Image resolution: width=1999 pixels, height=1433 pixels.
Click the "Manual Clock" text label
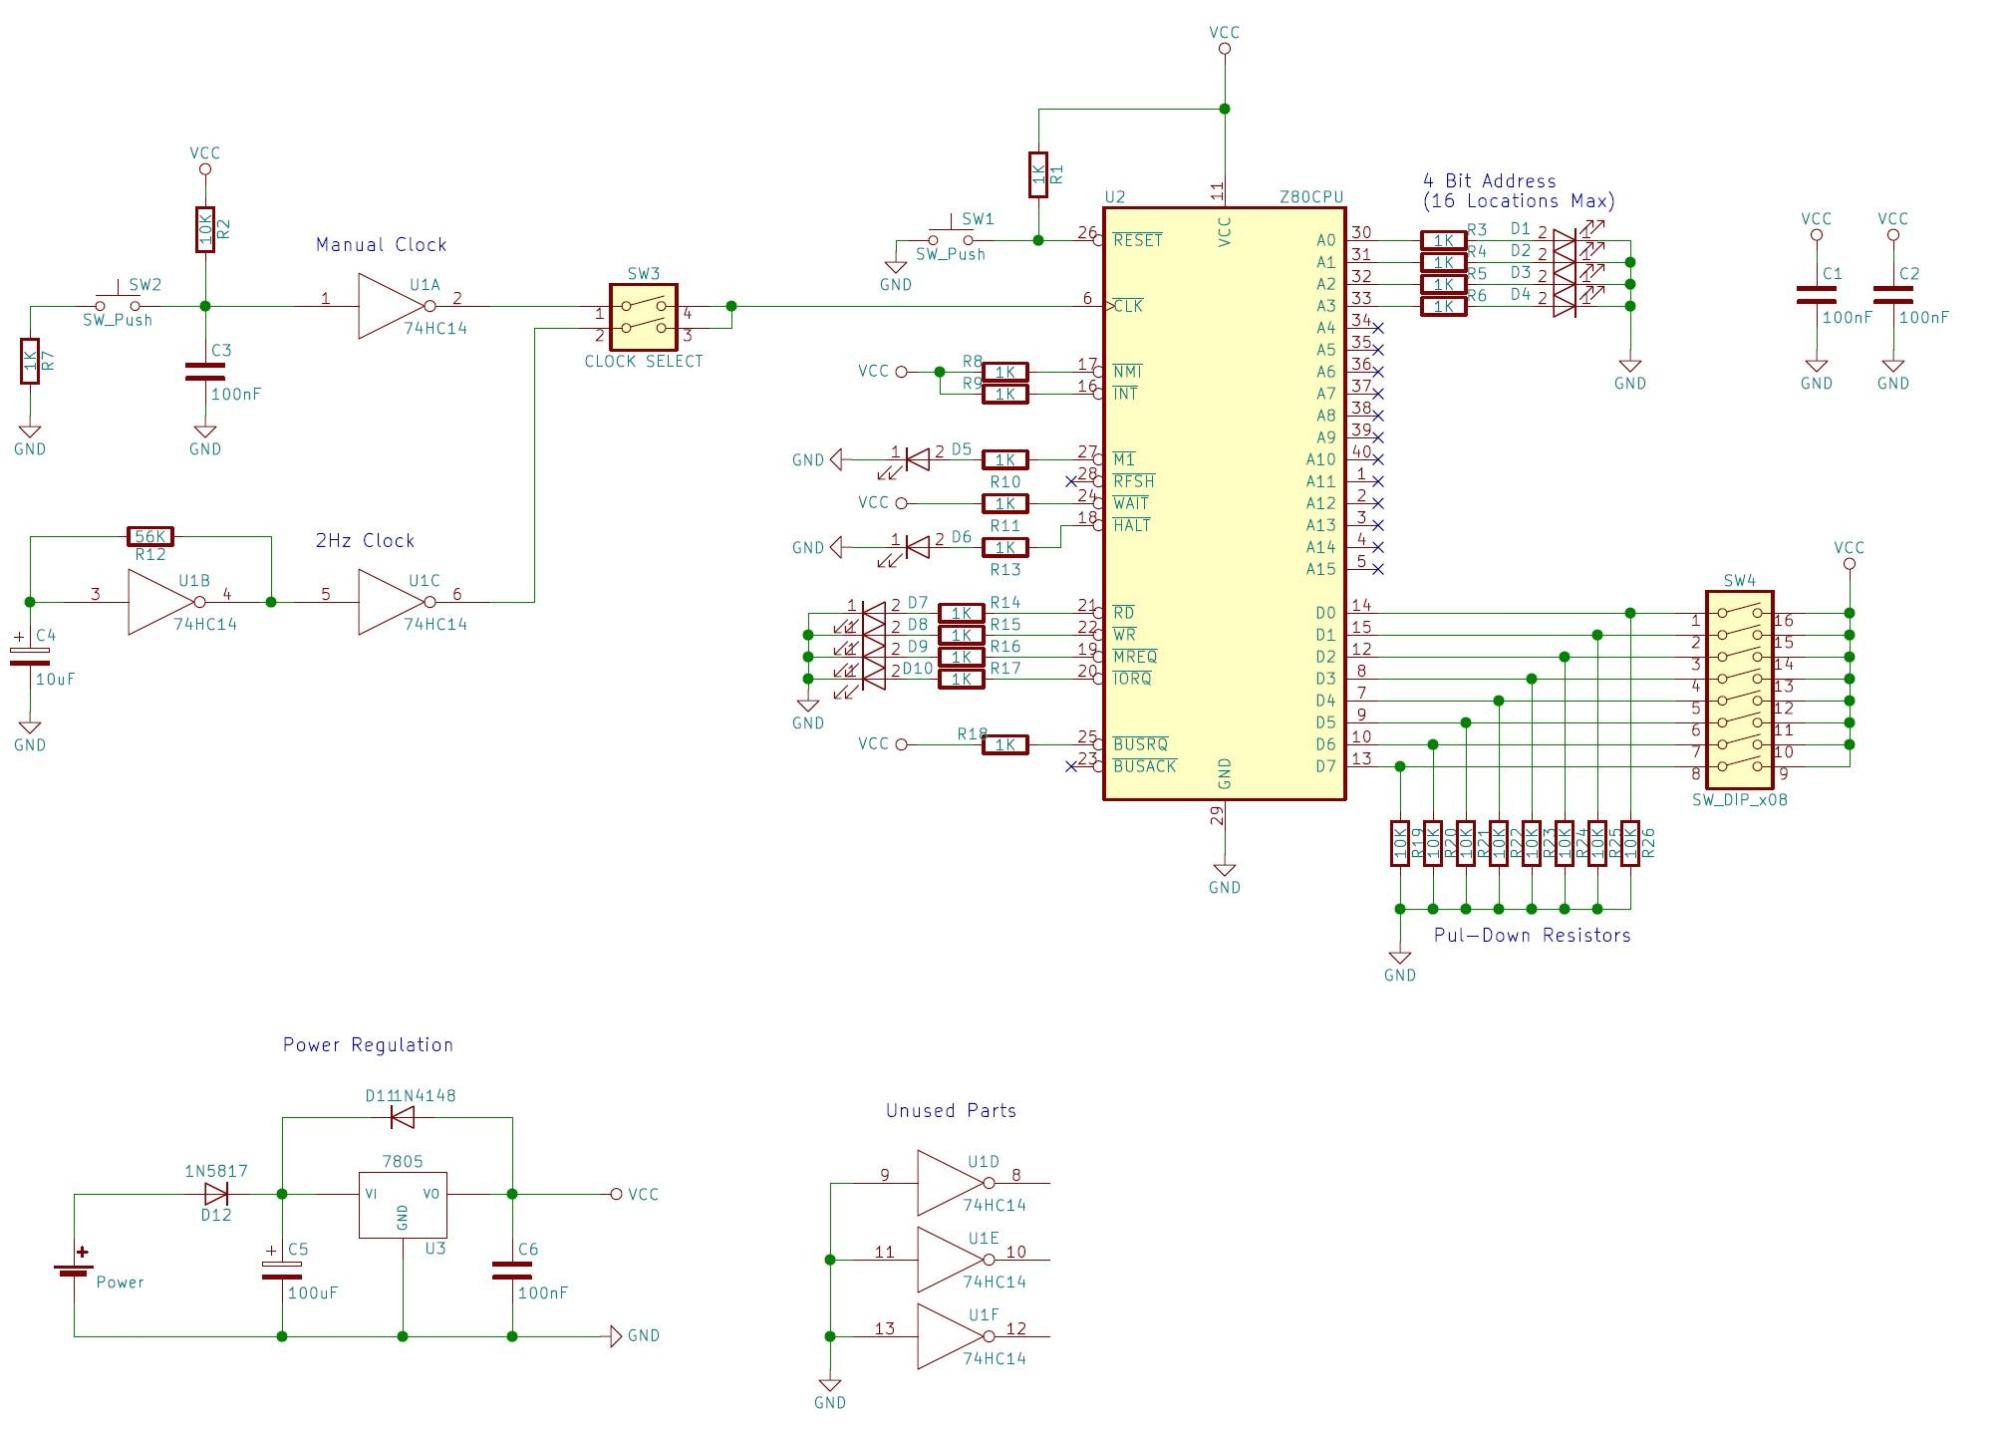381,245
